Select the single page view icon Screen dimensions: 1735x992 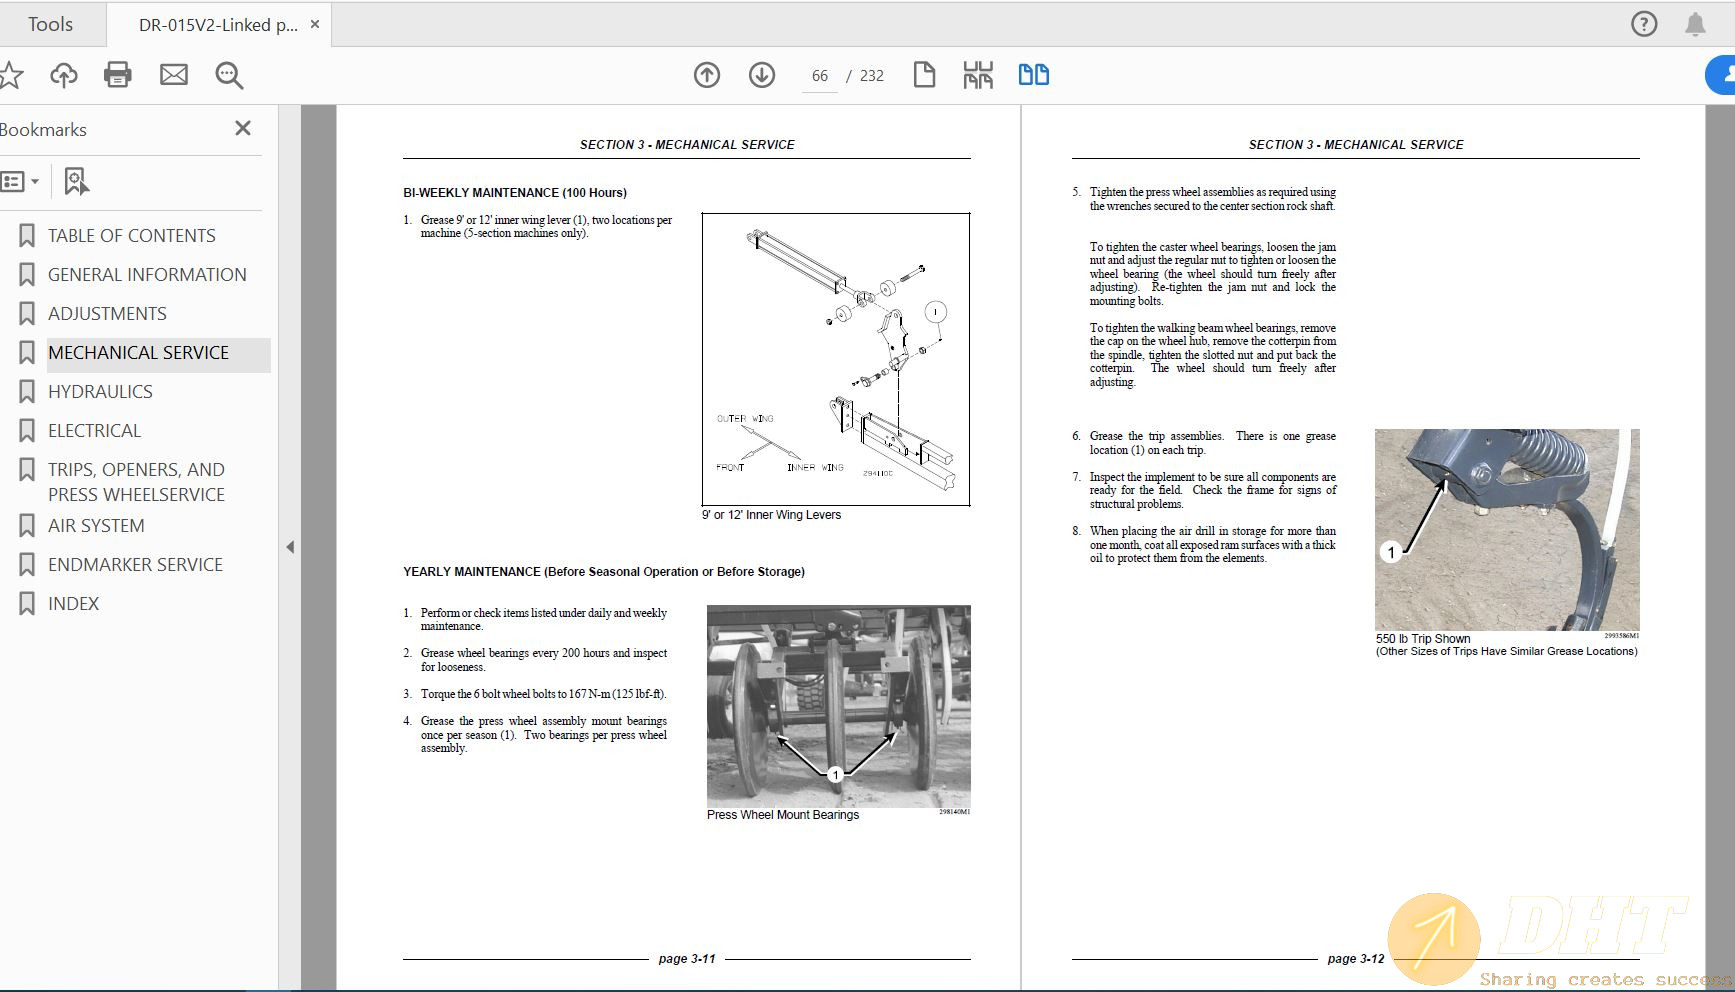pos(924,75)
